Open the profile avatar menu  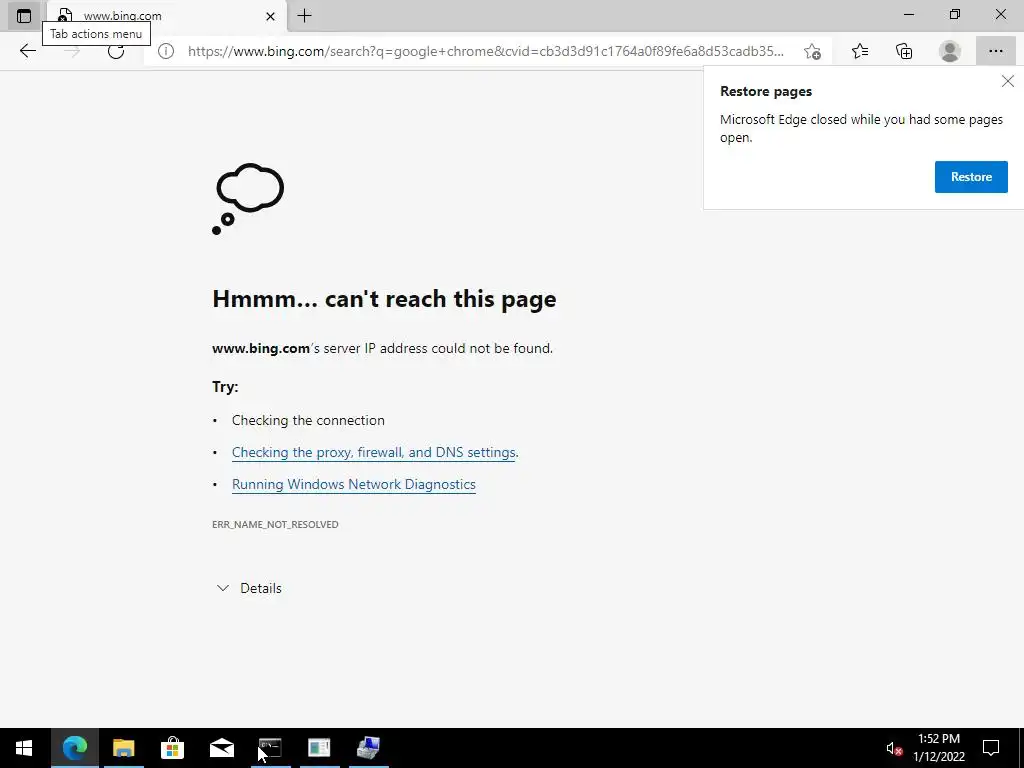(950, 51)
